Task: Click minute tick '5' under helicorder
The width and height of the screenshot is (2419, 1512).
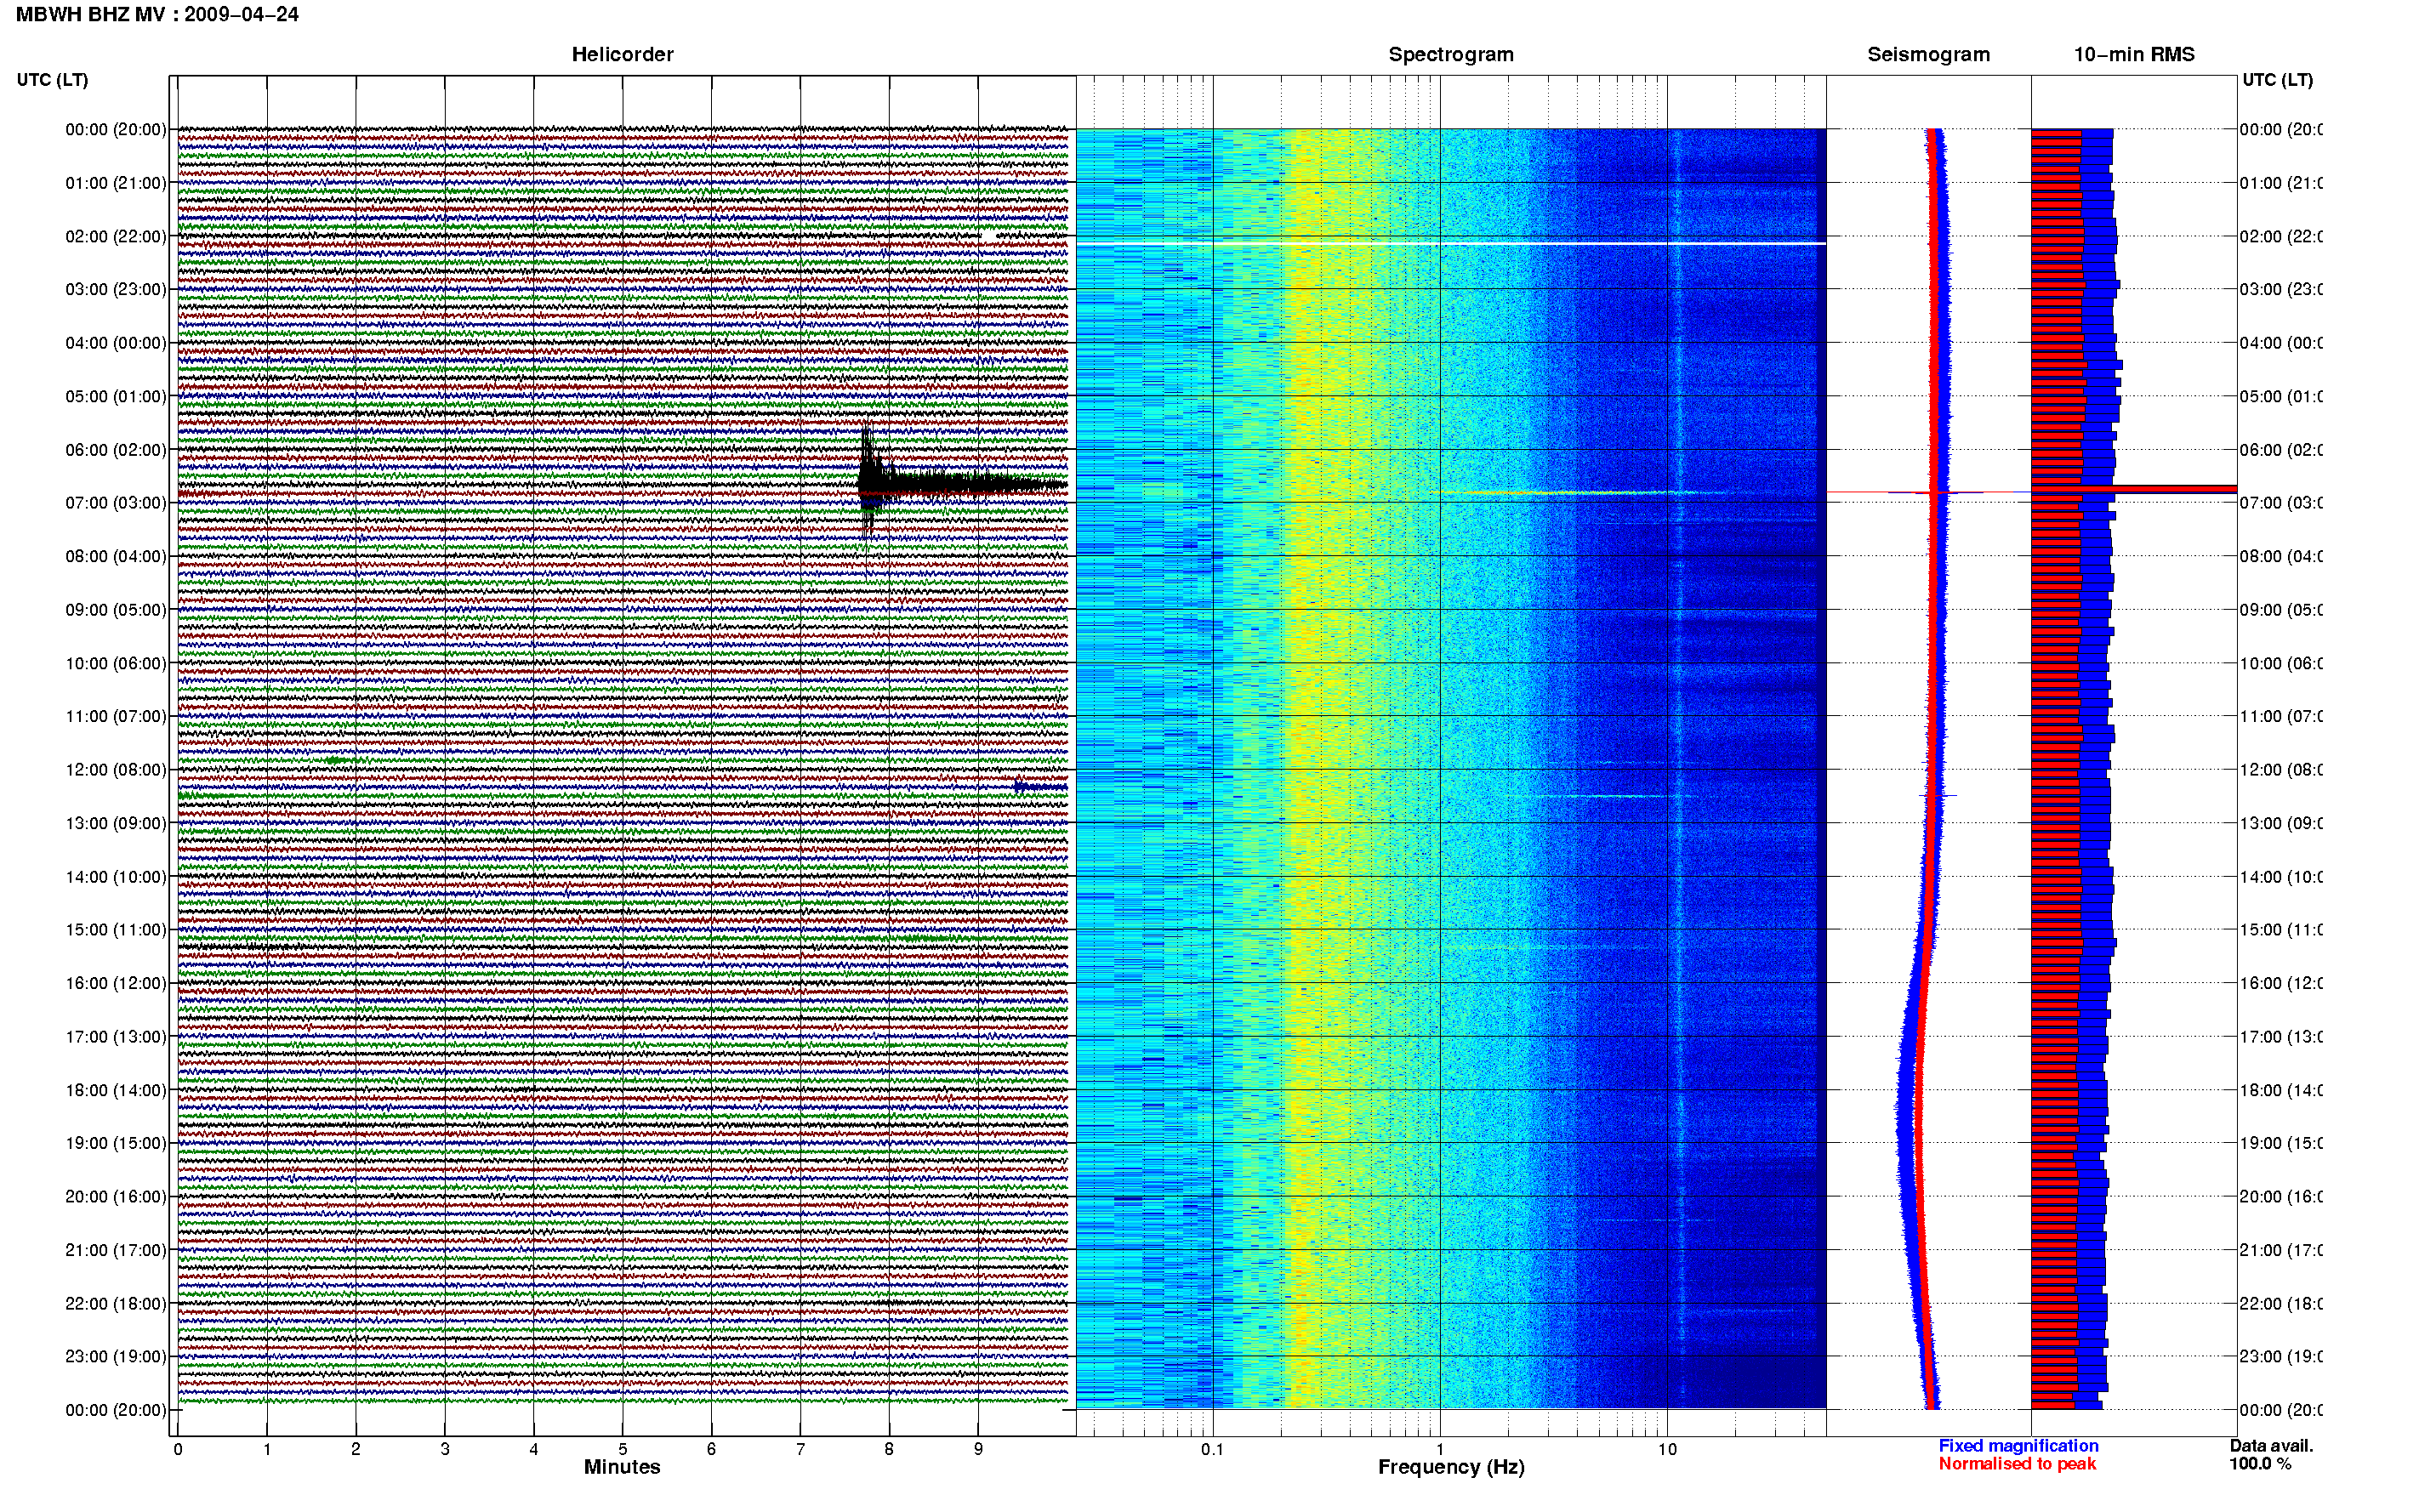Action: 622,1449
